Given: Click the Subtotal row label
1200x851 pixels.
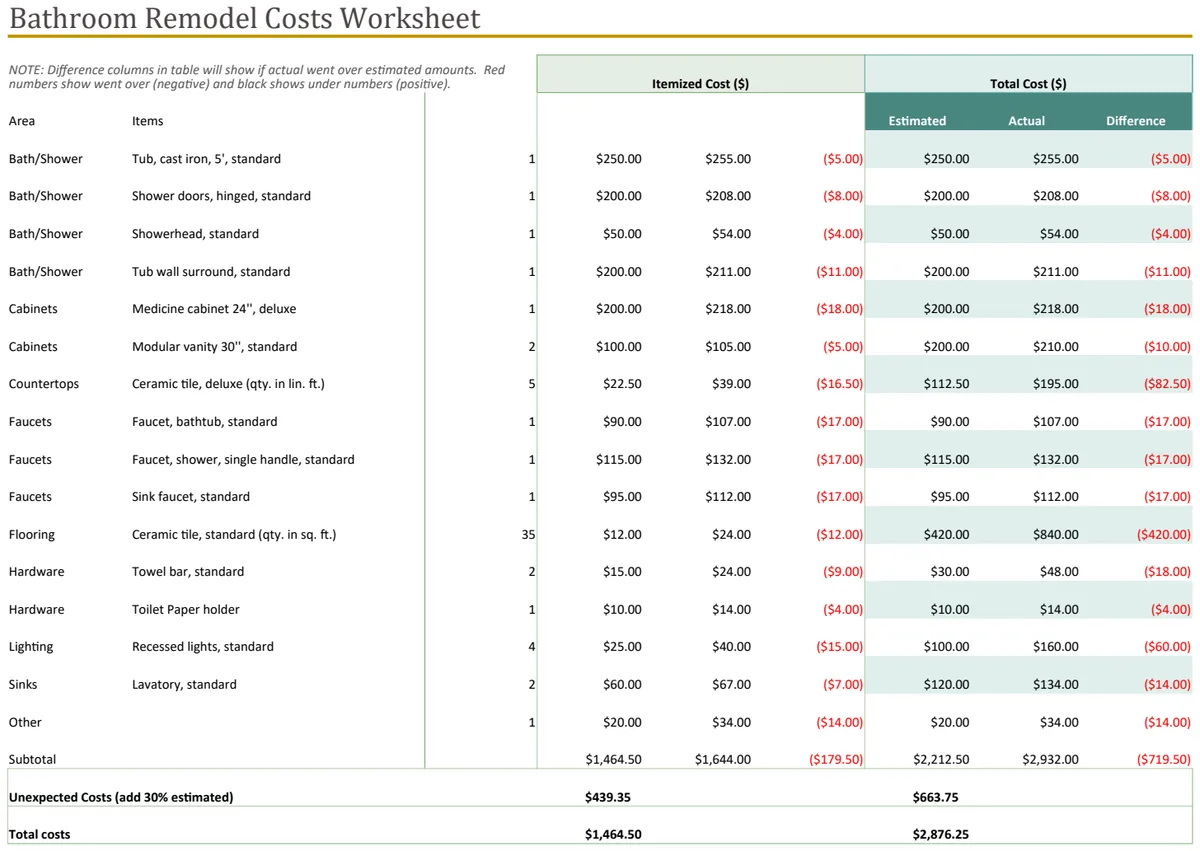Looking at the screenshot, I should point(33,760).
